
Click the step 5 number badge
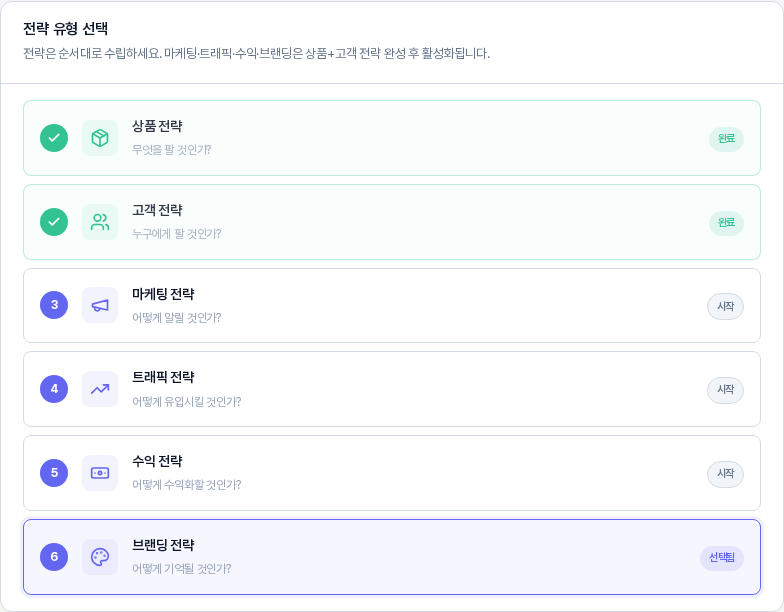pyautogui.click(x=54, y=473)
